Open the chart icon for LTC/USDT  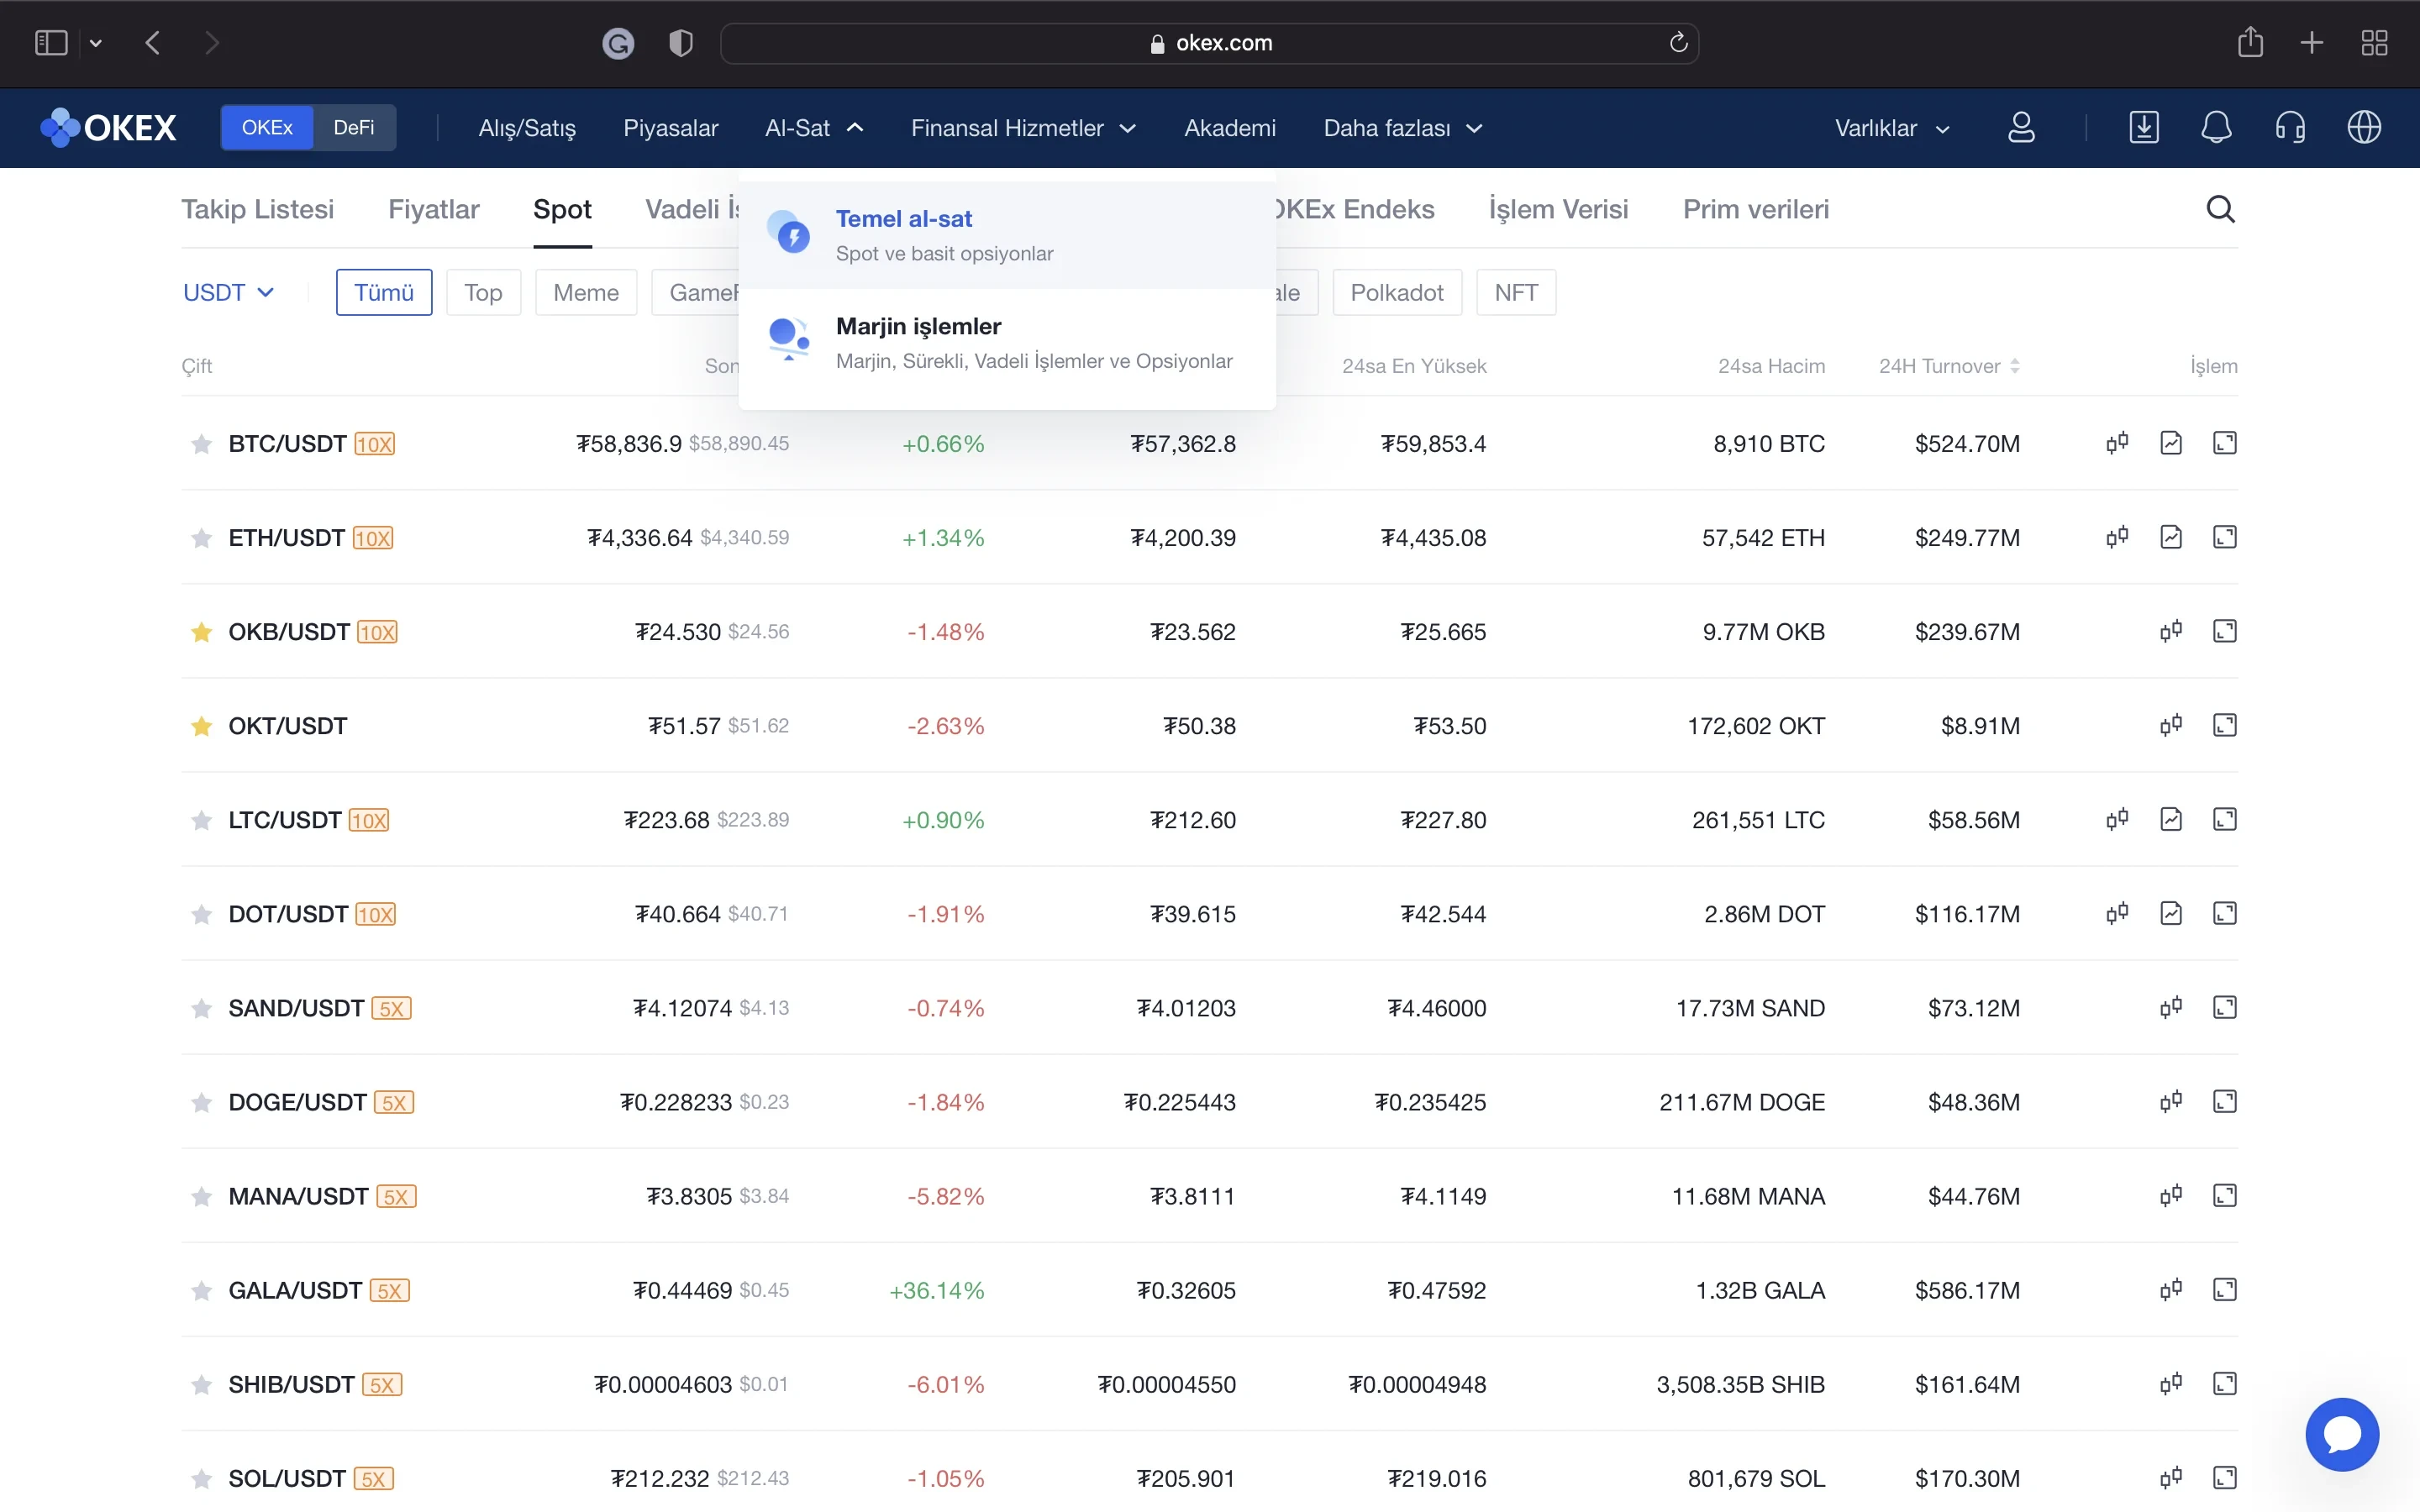[2171, 819]
